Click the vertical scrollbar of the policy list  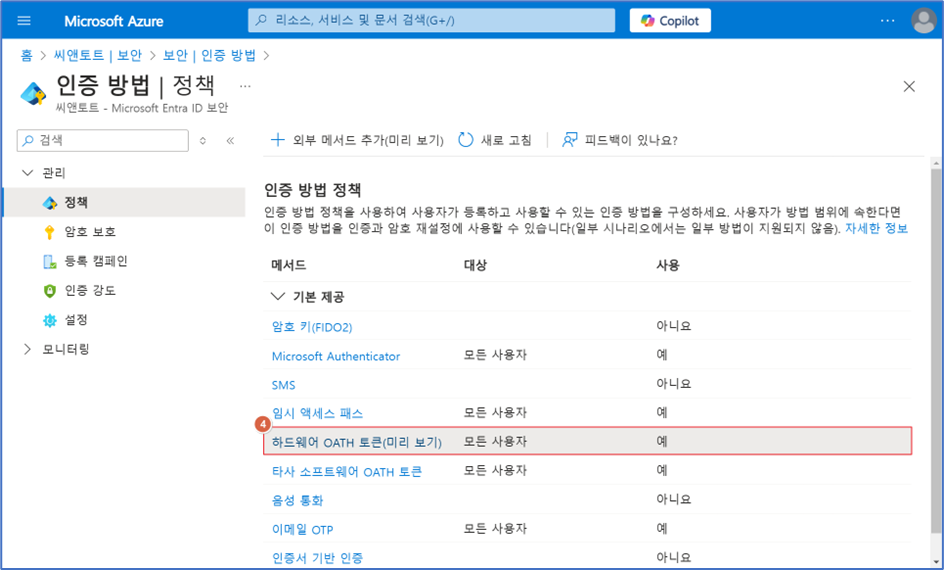936,349
